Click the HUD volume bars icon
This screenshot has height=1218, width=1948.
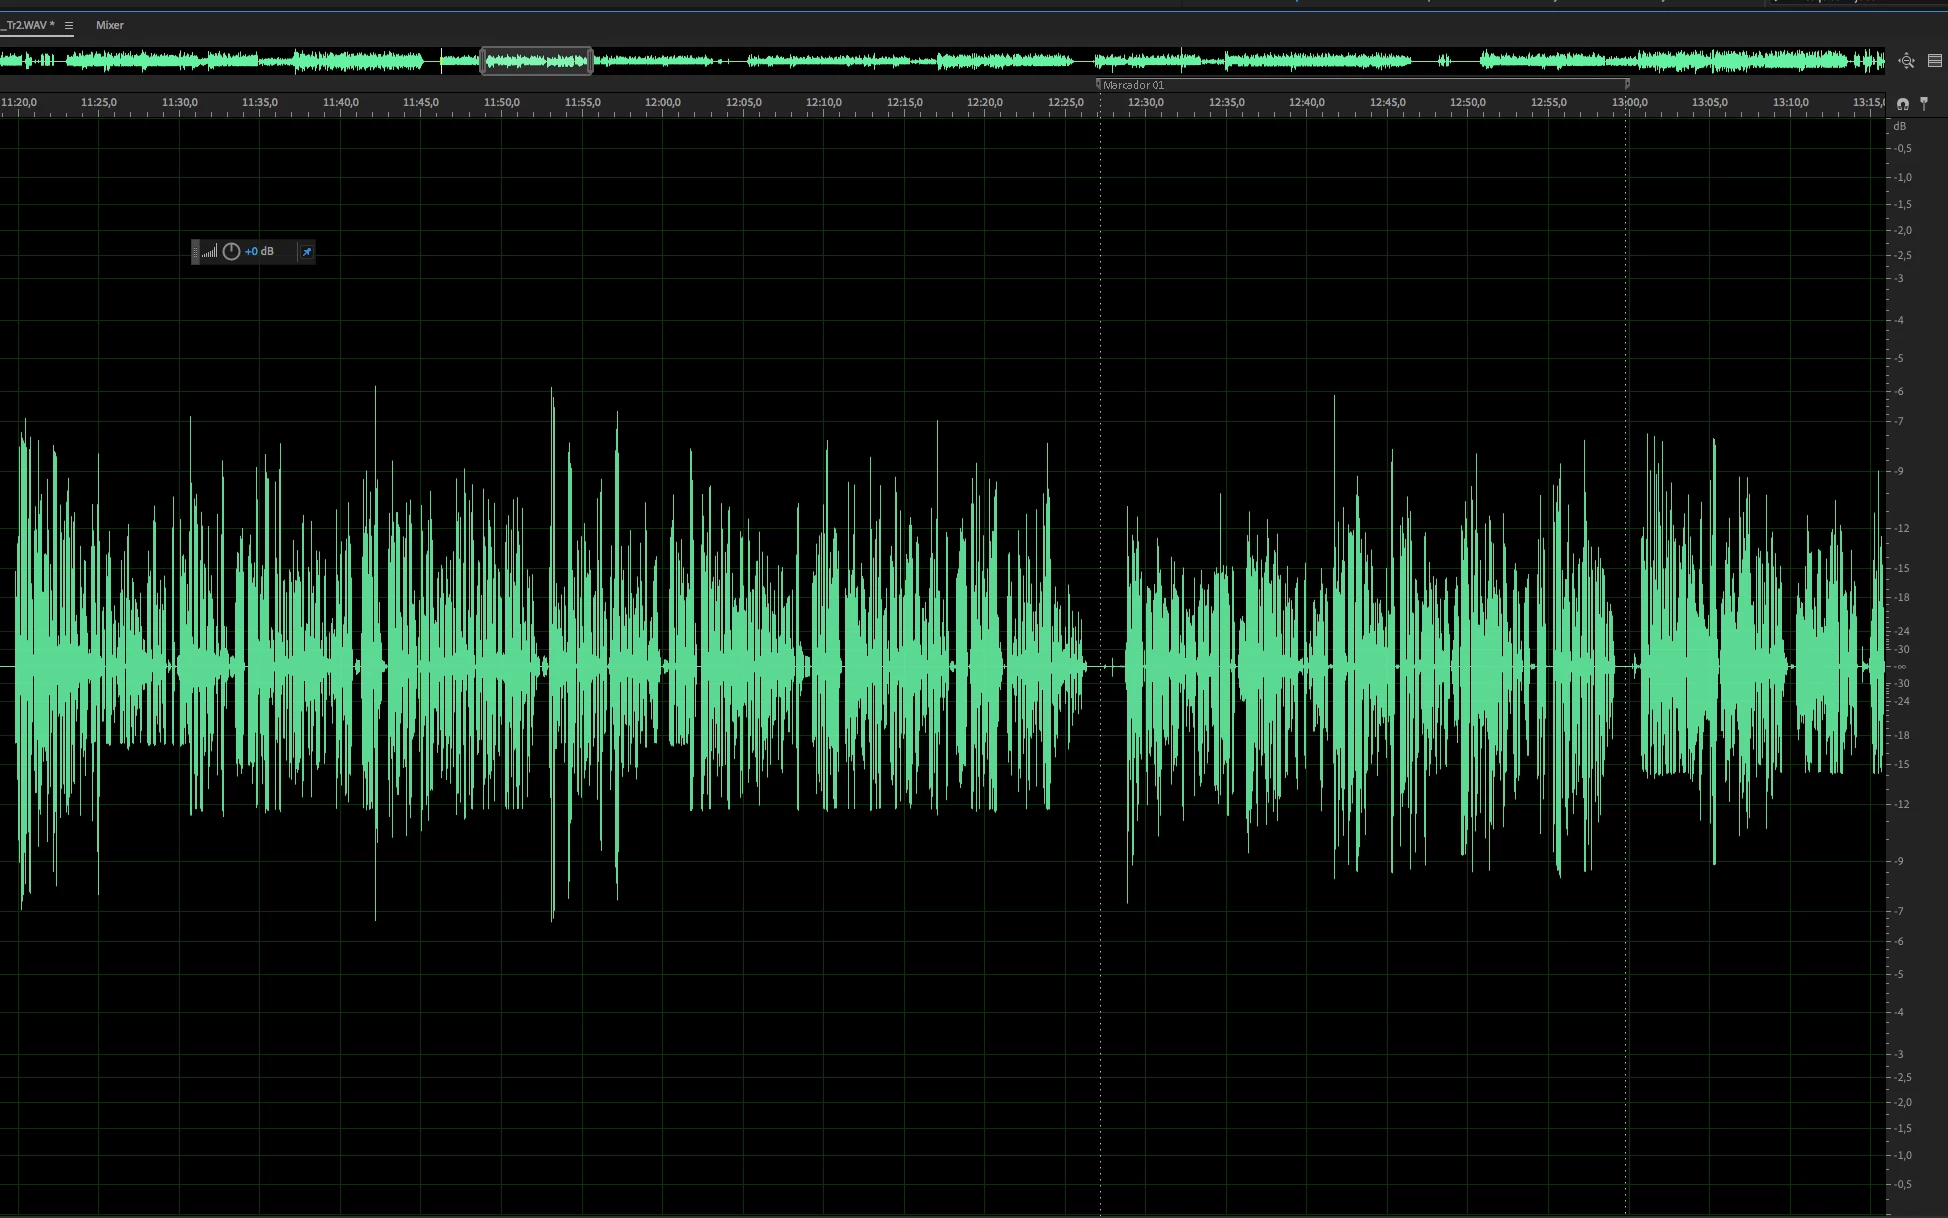(x=209, y=252)
